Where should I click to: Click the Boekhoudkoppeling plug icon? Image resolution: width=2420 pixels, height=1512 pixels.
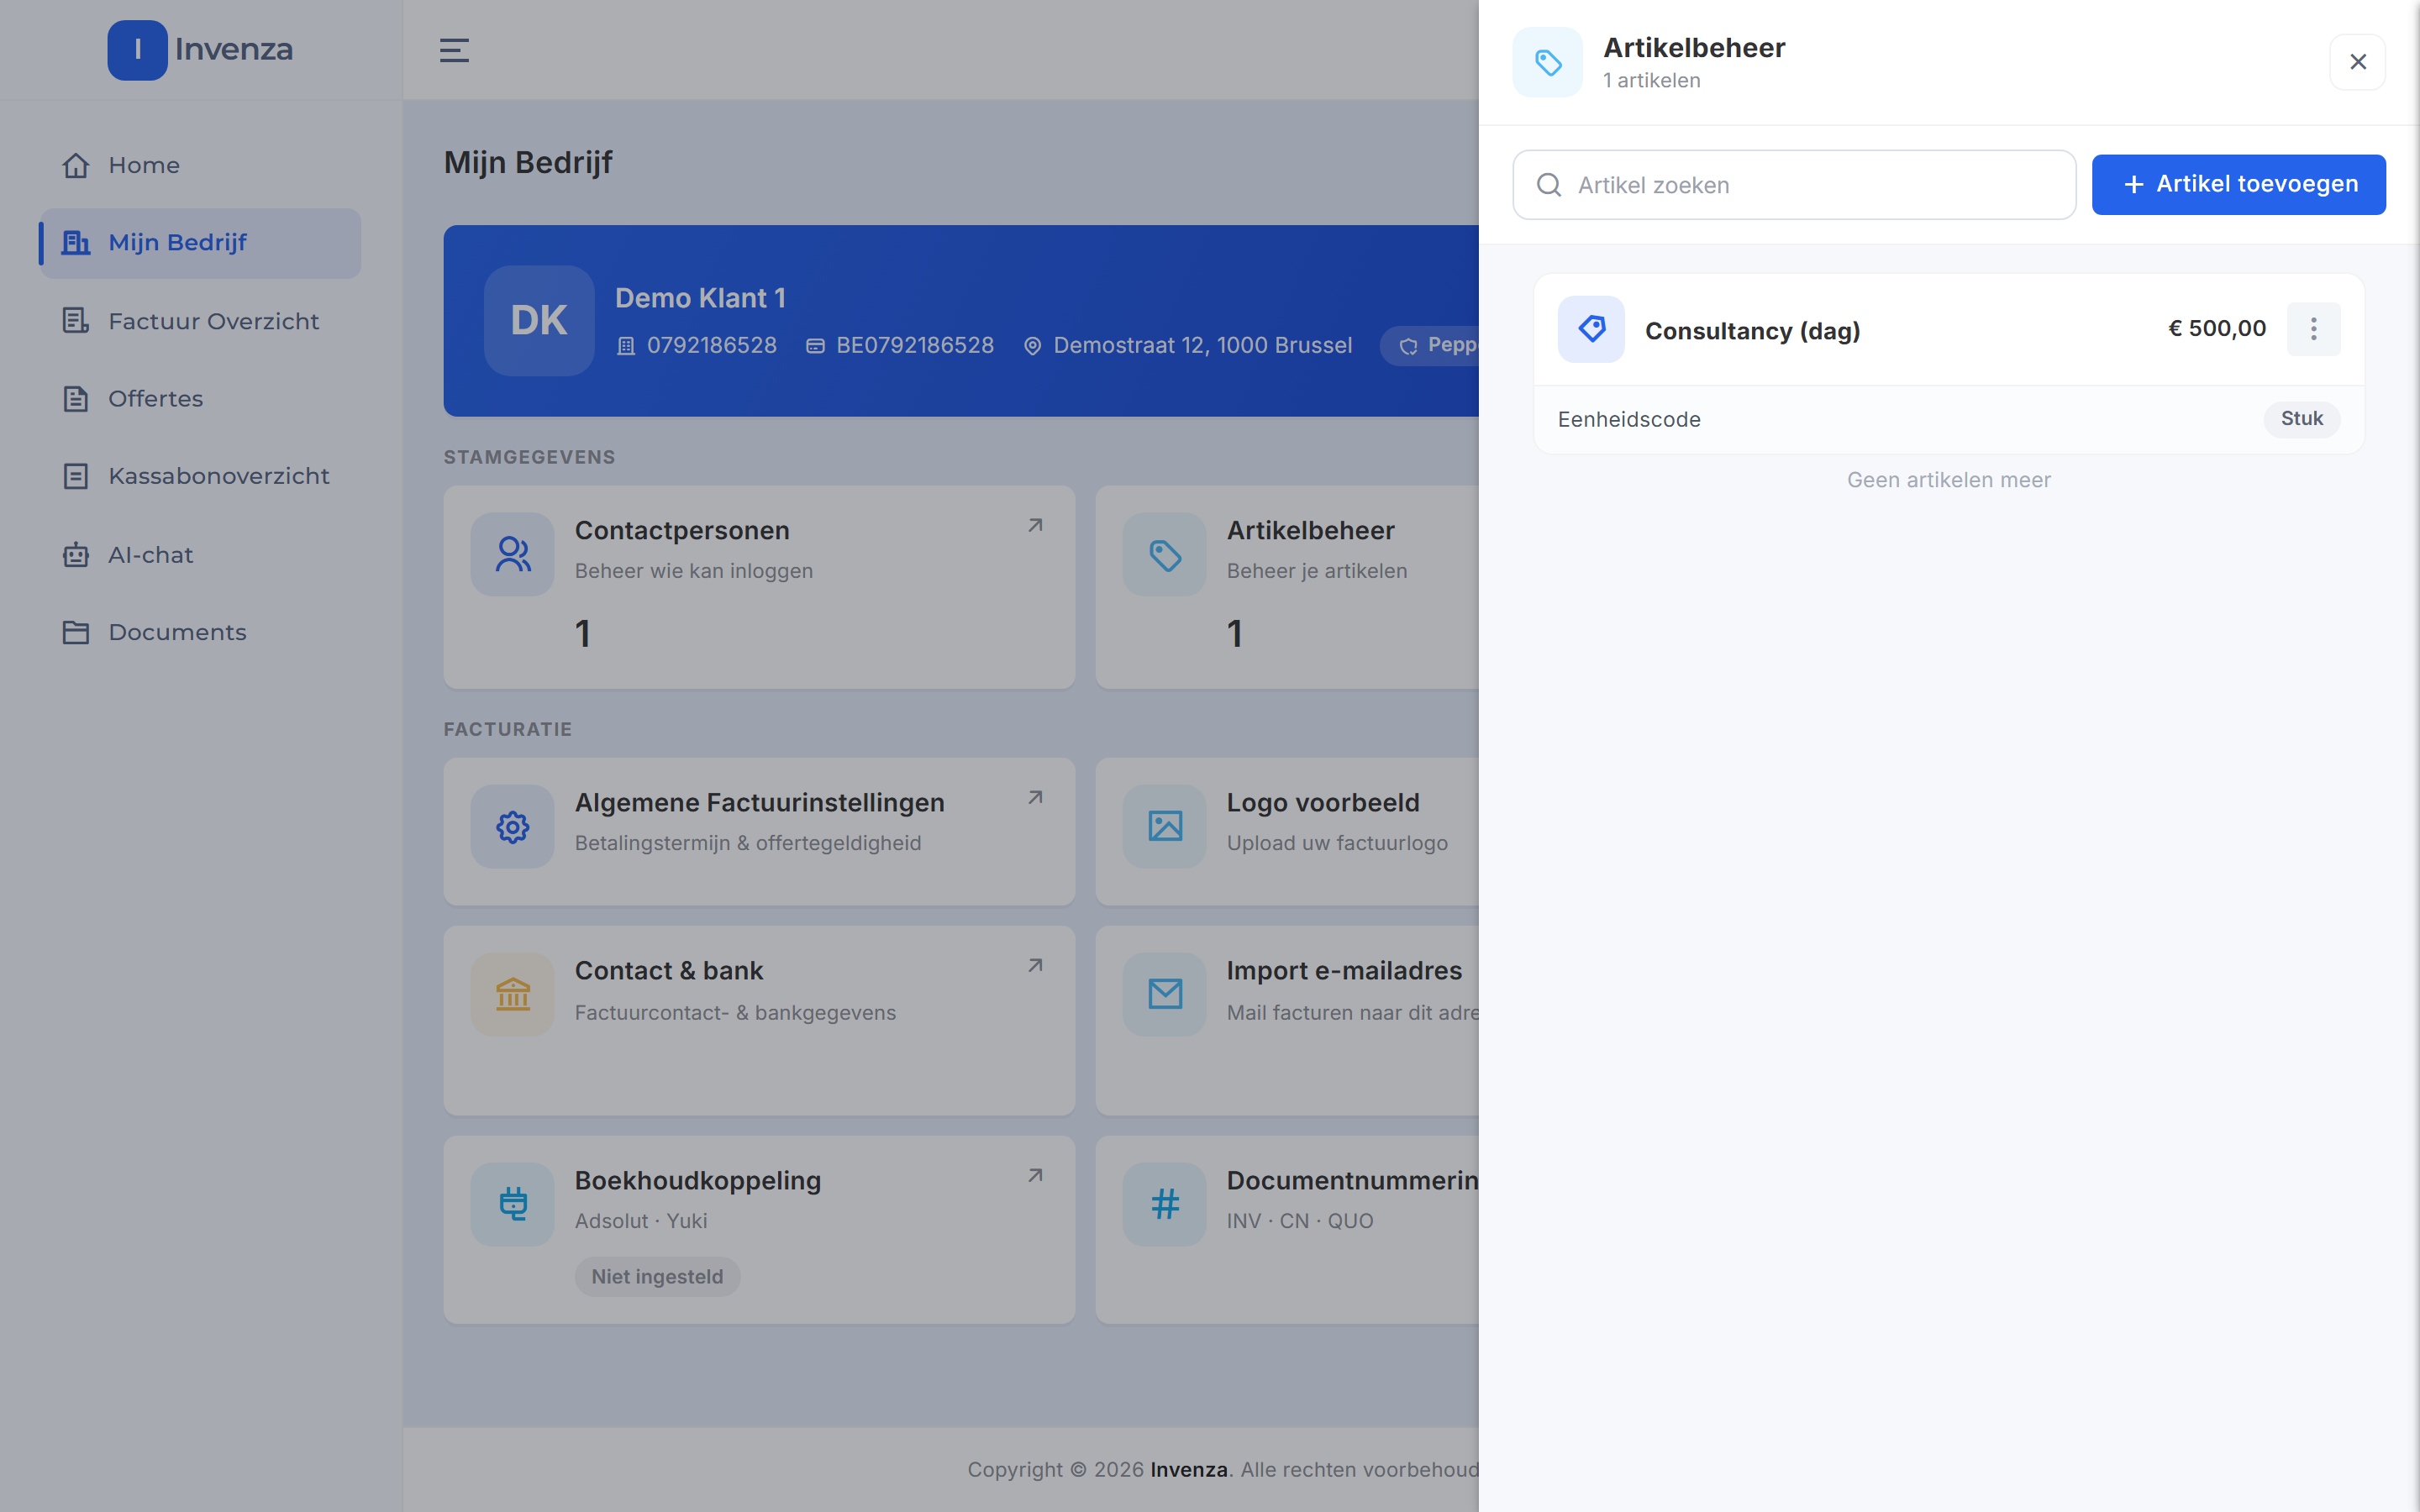[x=512, y=1204]
